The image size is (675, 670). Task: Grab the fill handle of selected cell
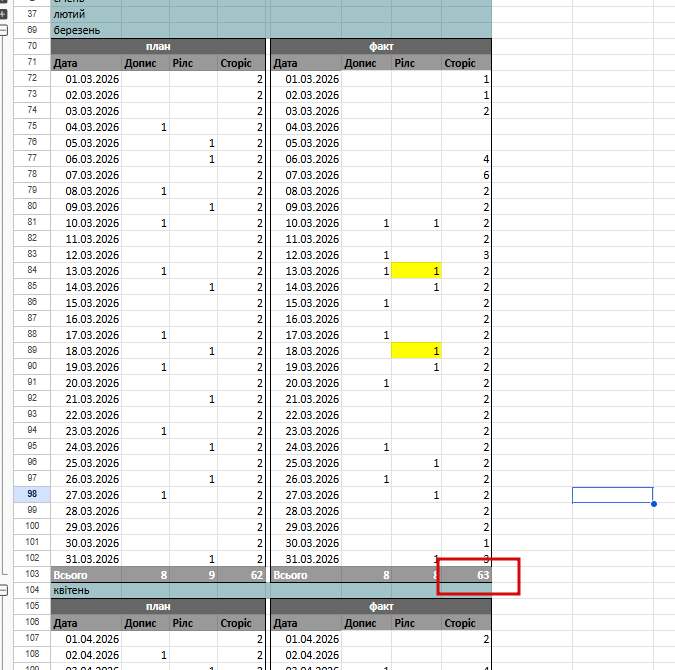point(653,503)
